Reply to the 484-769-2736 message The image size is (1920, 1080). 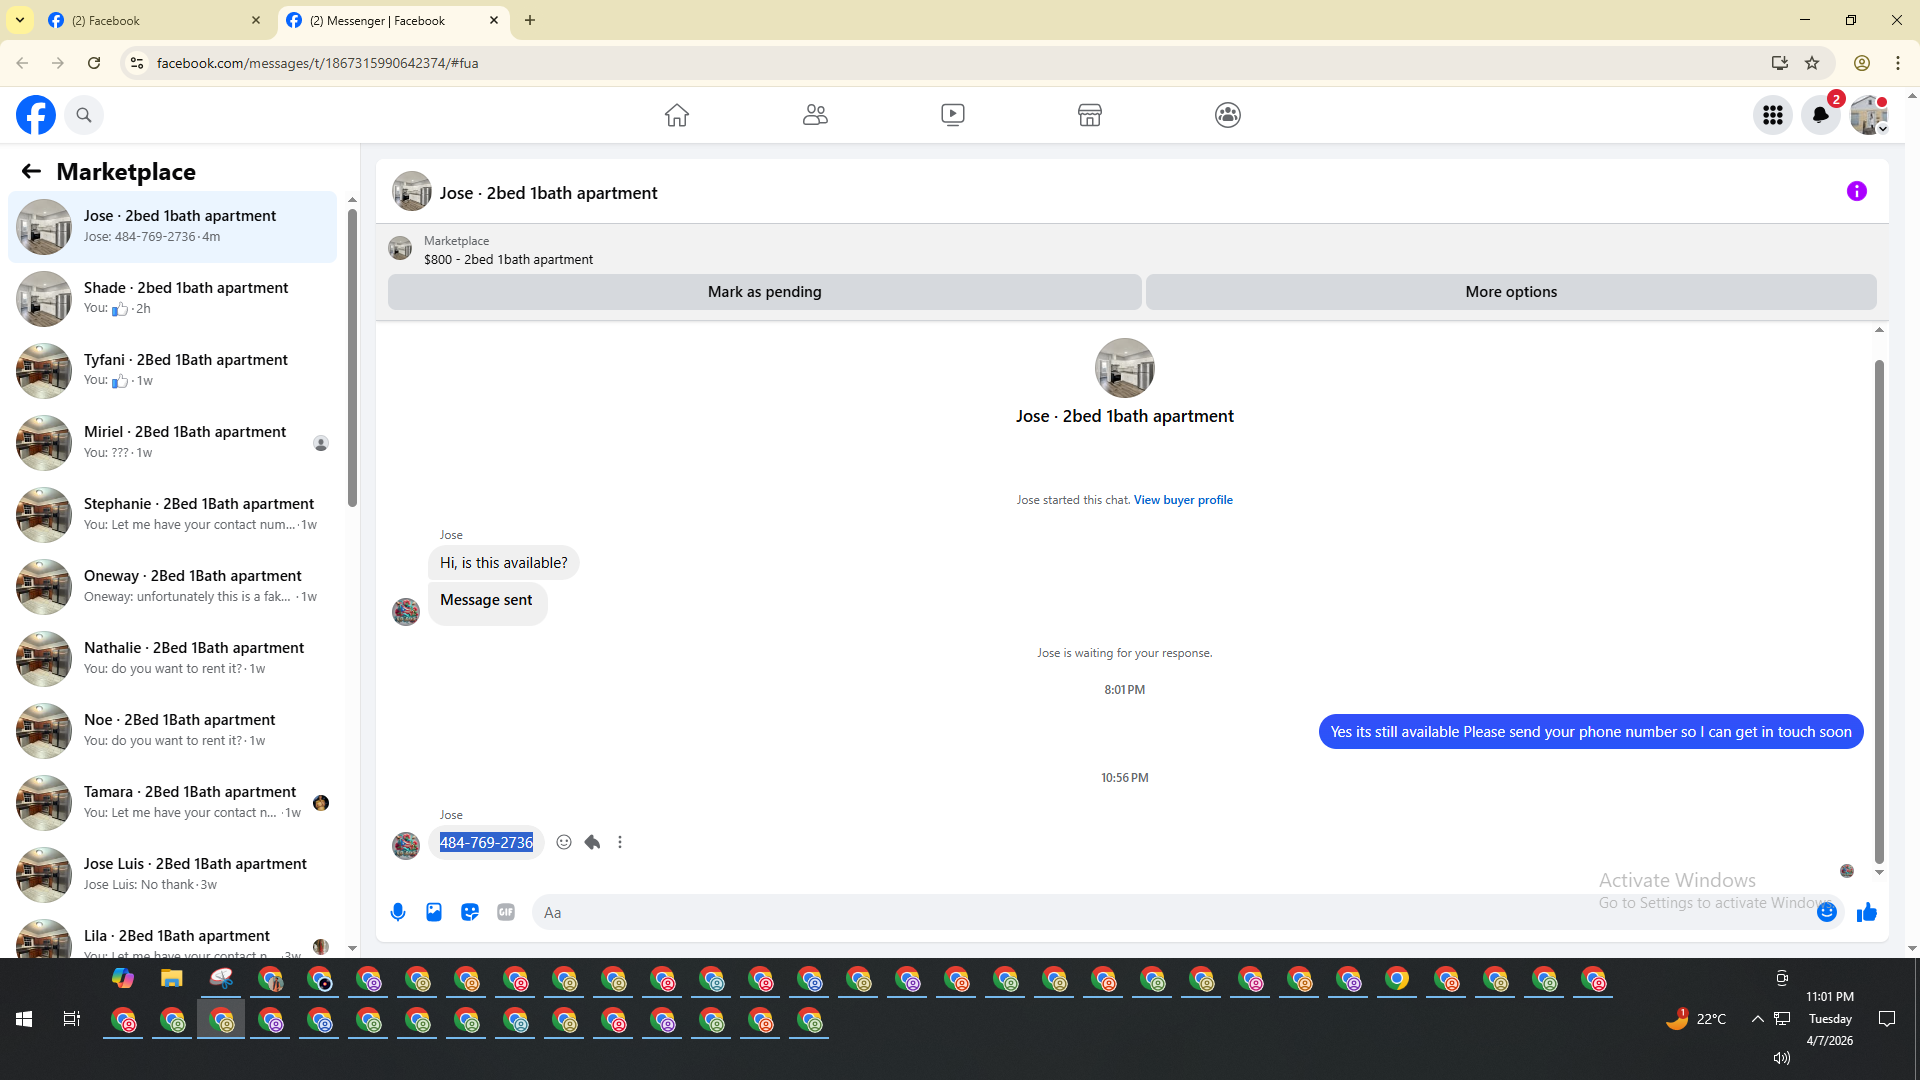[592, 842]
